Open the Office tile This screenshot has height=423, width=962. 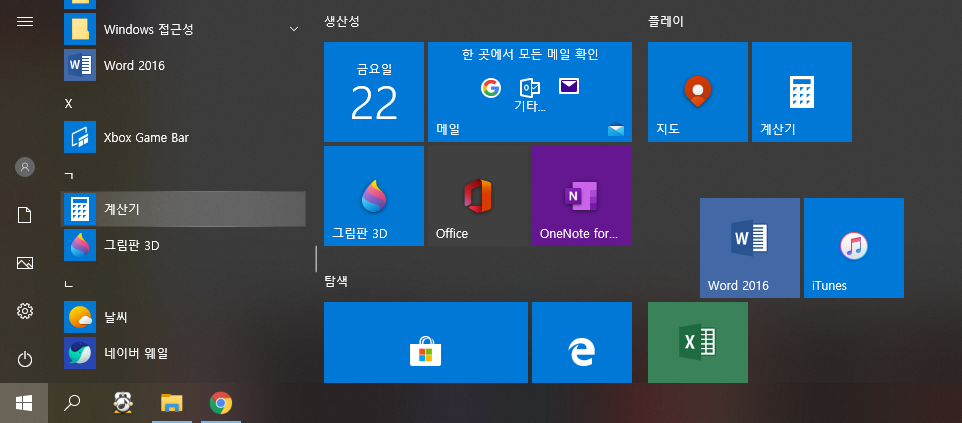tap(478, 196)
